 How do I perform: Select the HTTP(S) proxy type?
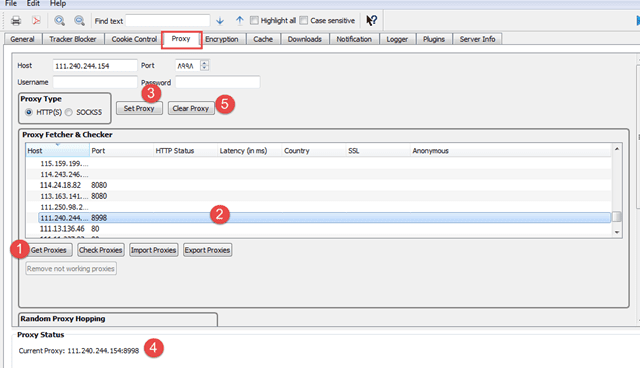(x=29, y=112)
